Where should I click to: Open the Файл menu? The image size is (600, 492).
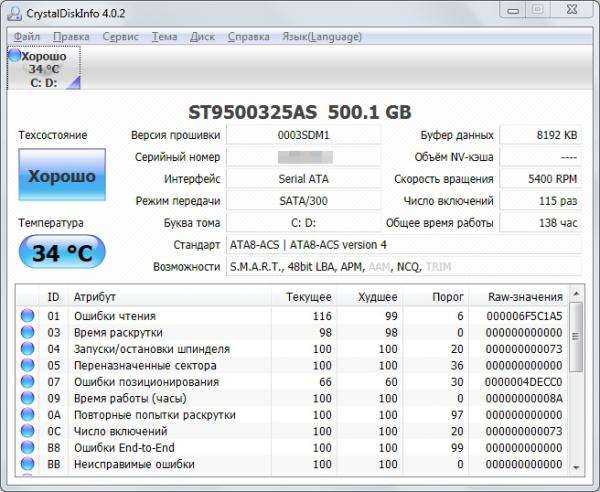(x=27, y=37)
